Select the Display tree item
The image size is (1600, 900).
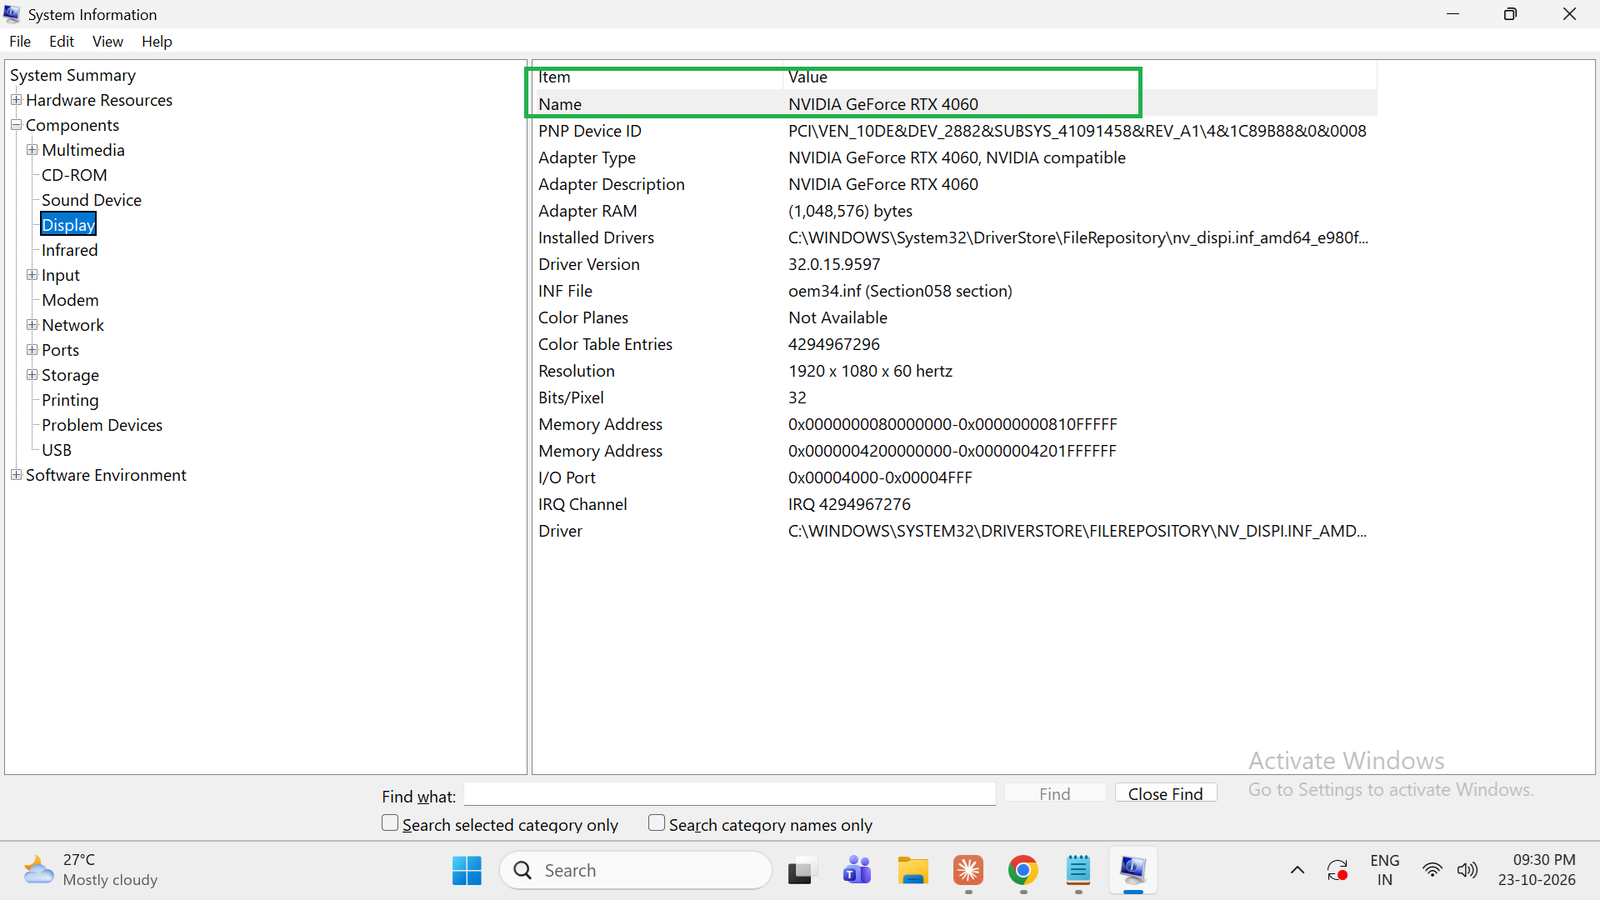click(x=68, y=225)
